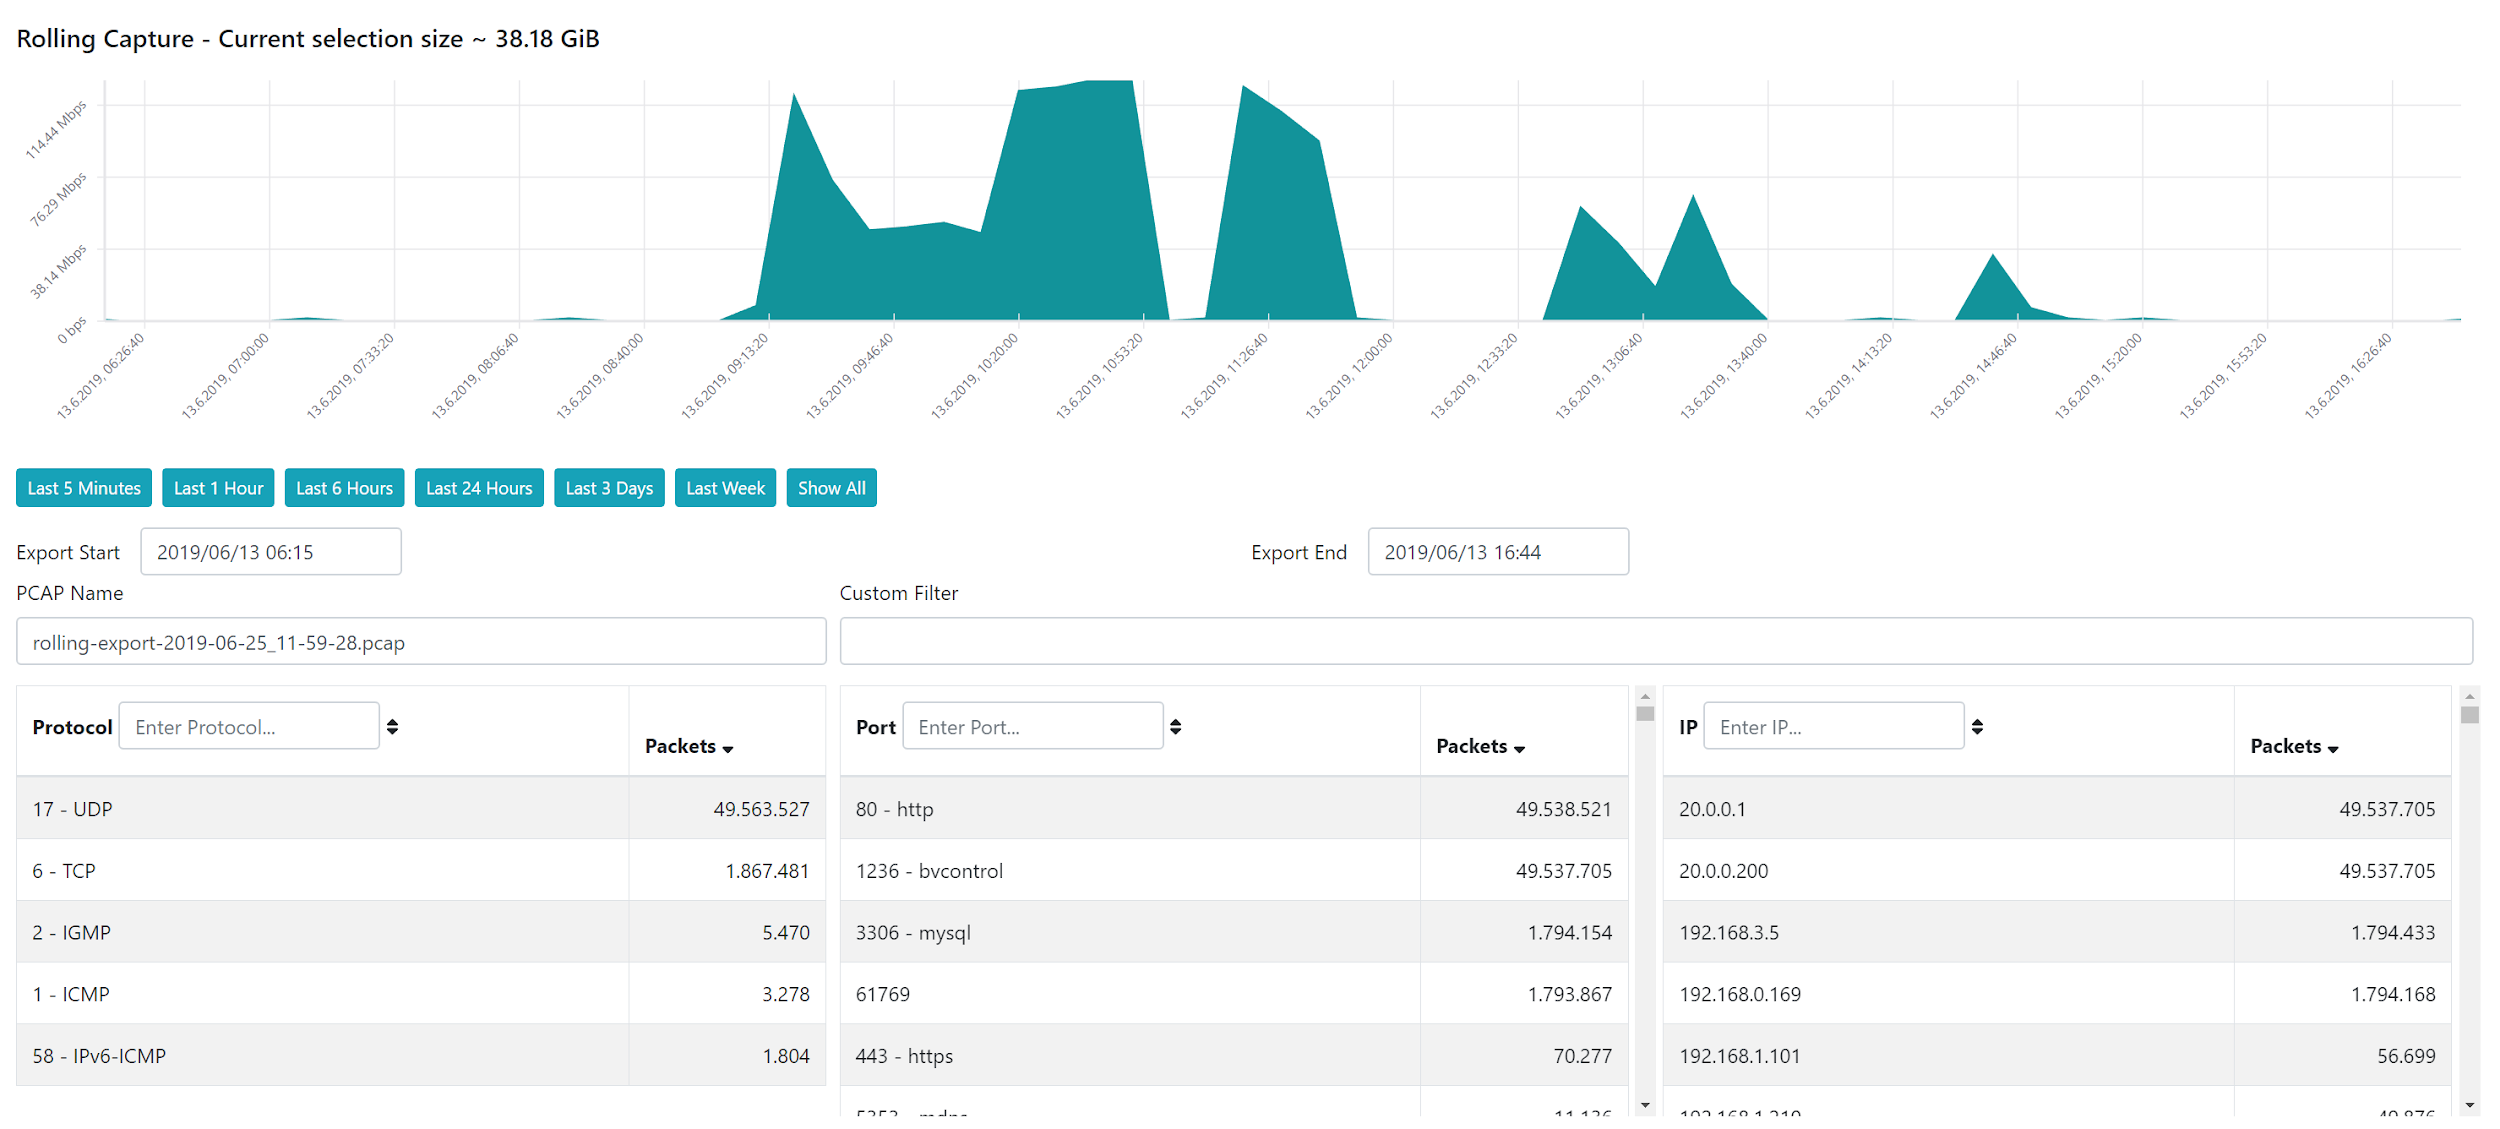The height and width of the screenshot is (1129, 2500).
Task: Sort protocol table by Packets descending arrow
Action: (x=728, y=749)
